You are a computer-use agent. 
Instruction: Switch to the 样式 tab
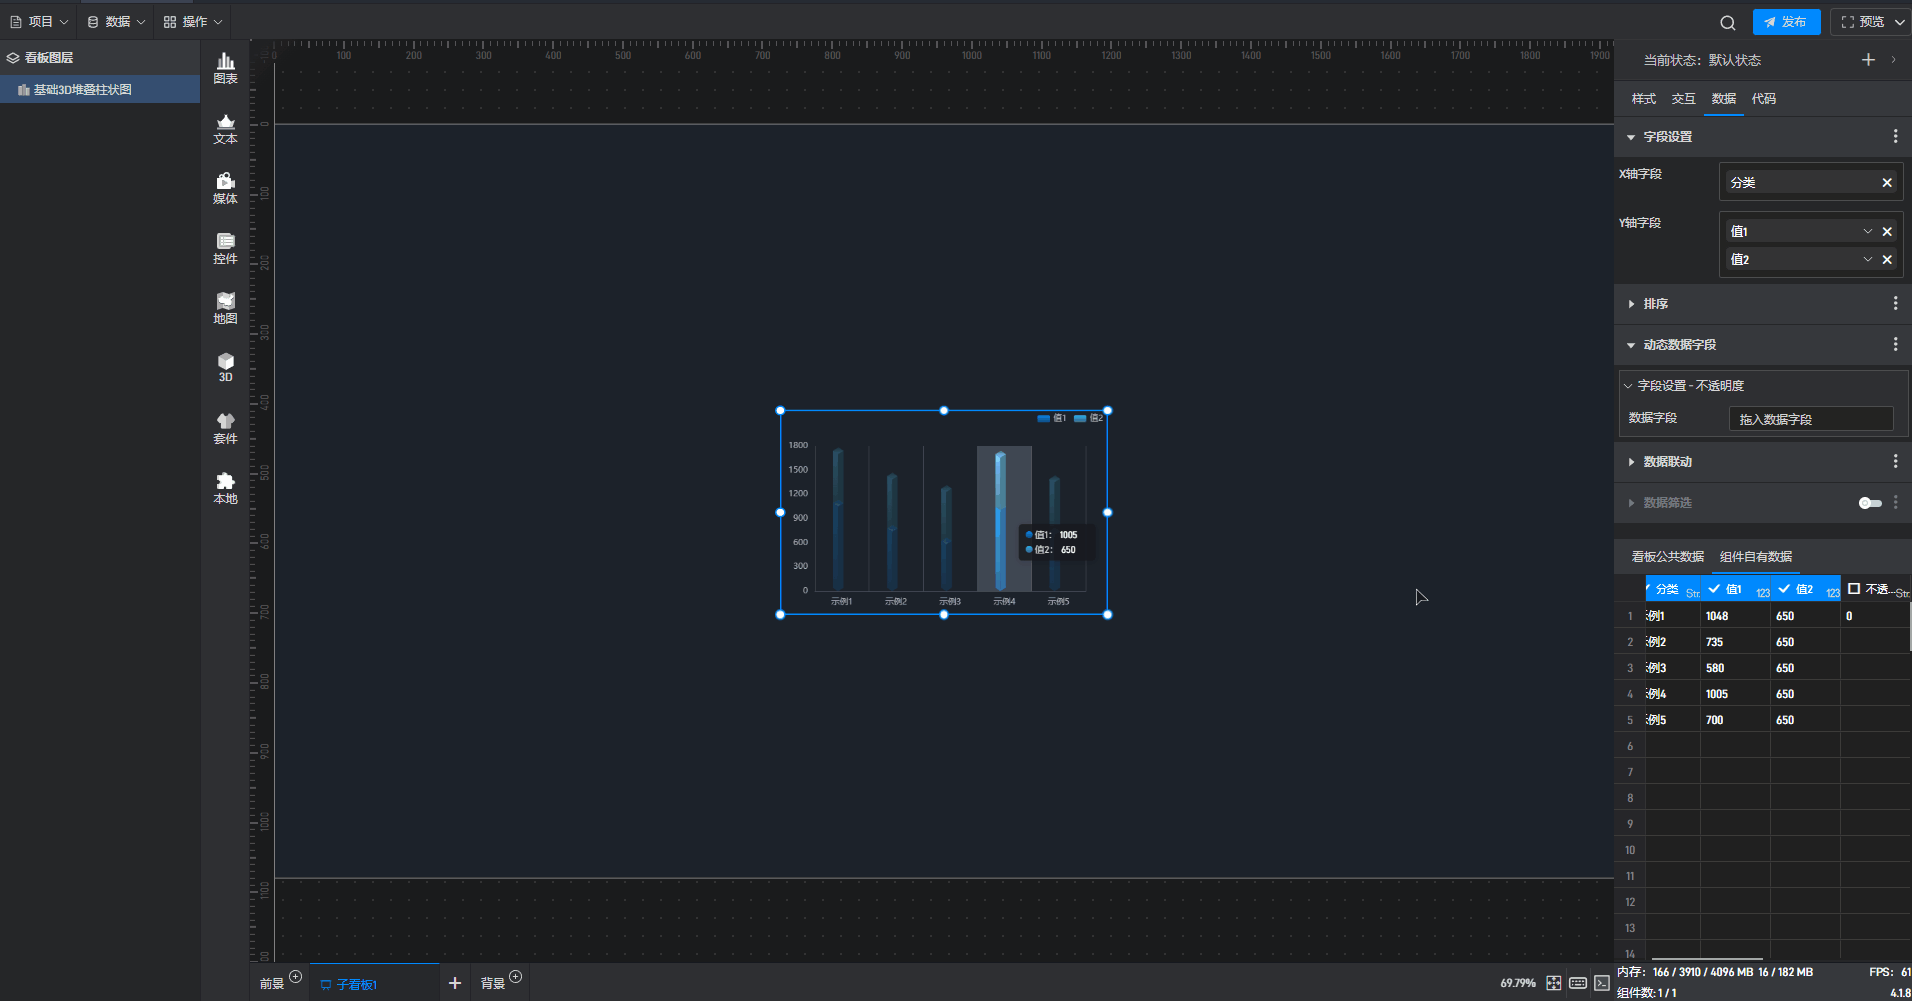tap(1643, 99)
